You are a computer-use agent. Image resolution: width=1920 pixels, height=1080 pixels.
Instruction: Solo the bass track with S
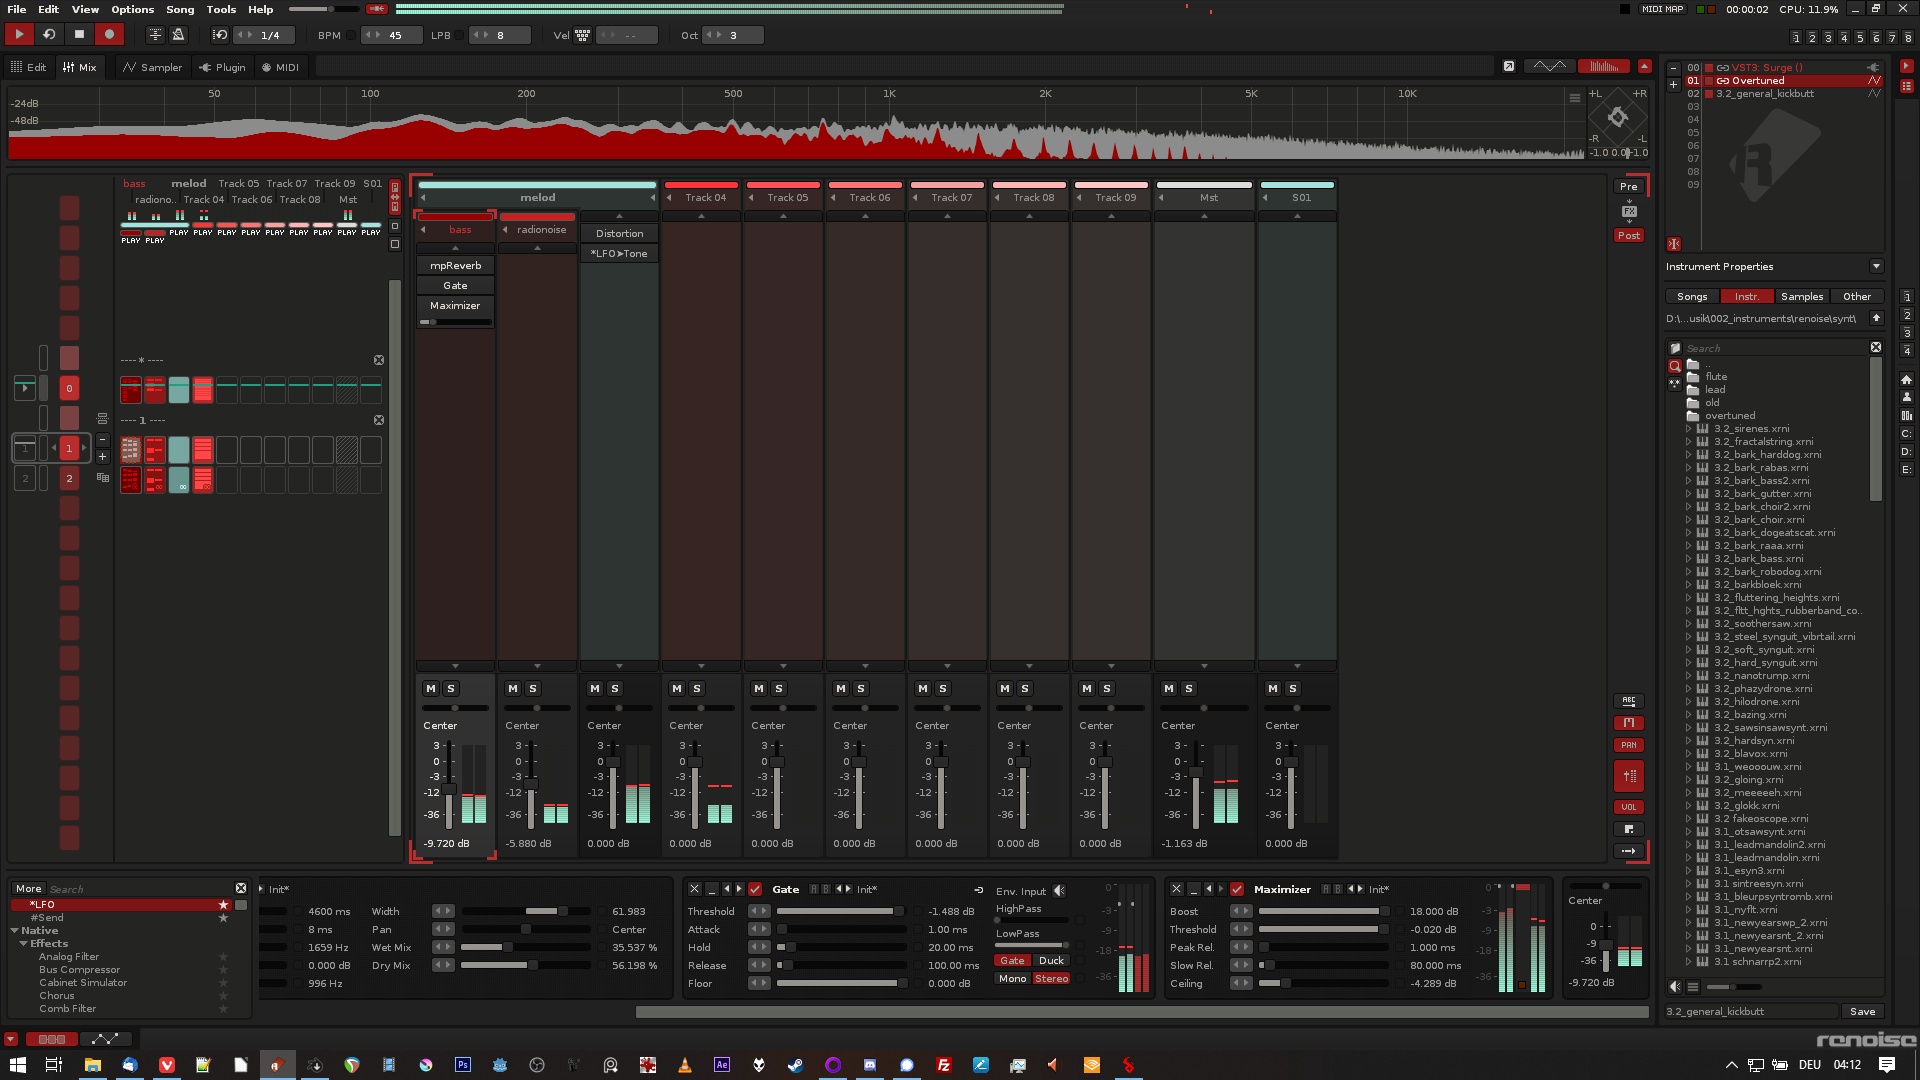(451, 688)
